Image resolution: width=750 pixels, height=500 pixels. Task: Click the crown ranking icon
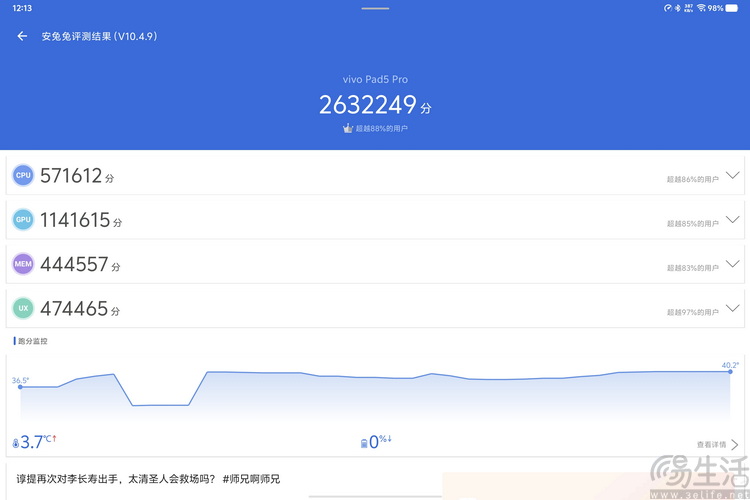tap(348, 128)
